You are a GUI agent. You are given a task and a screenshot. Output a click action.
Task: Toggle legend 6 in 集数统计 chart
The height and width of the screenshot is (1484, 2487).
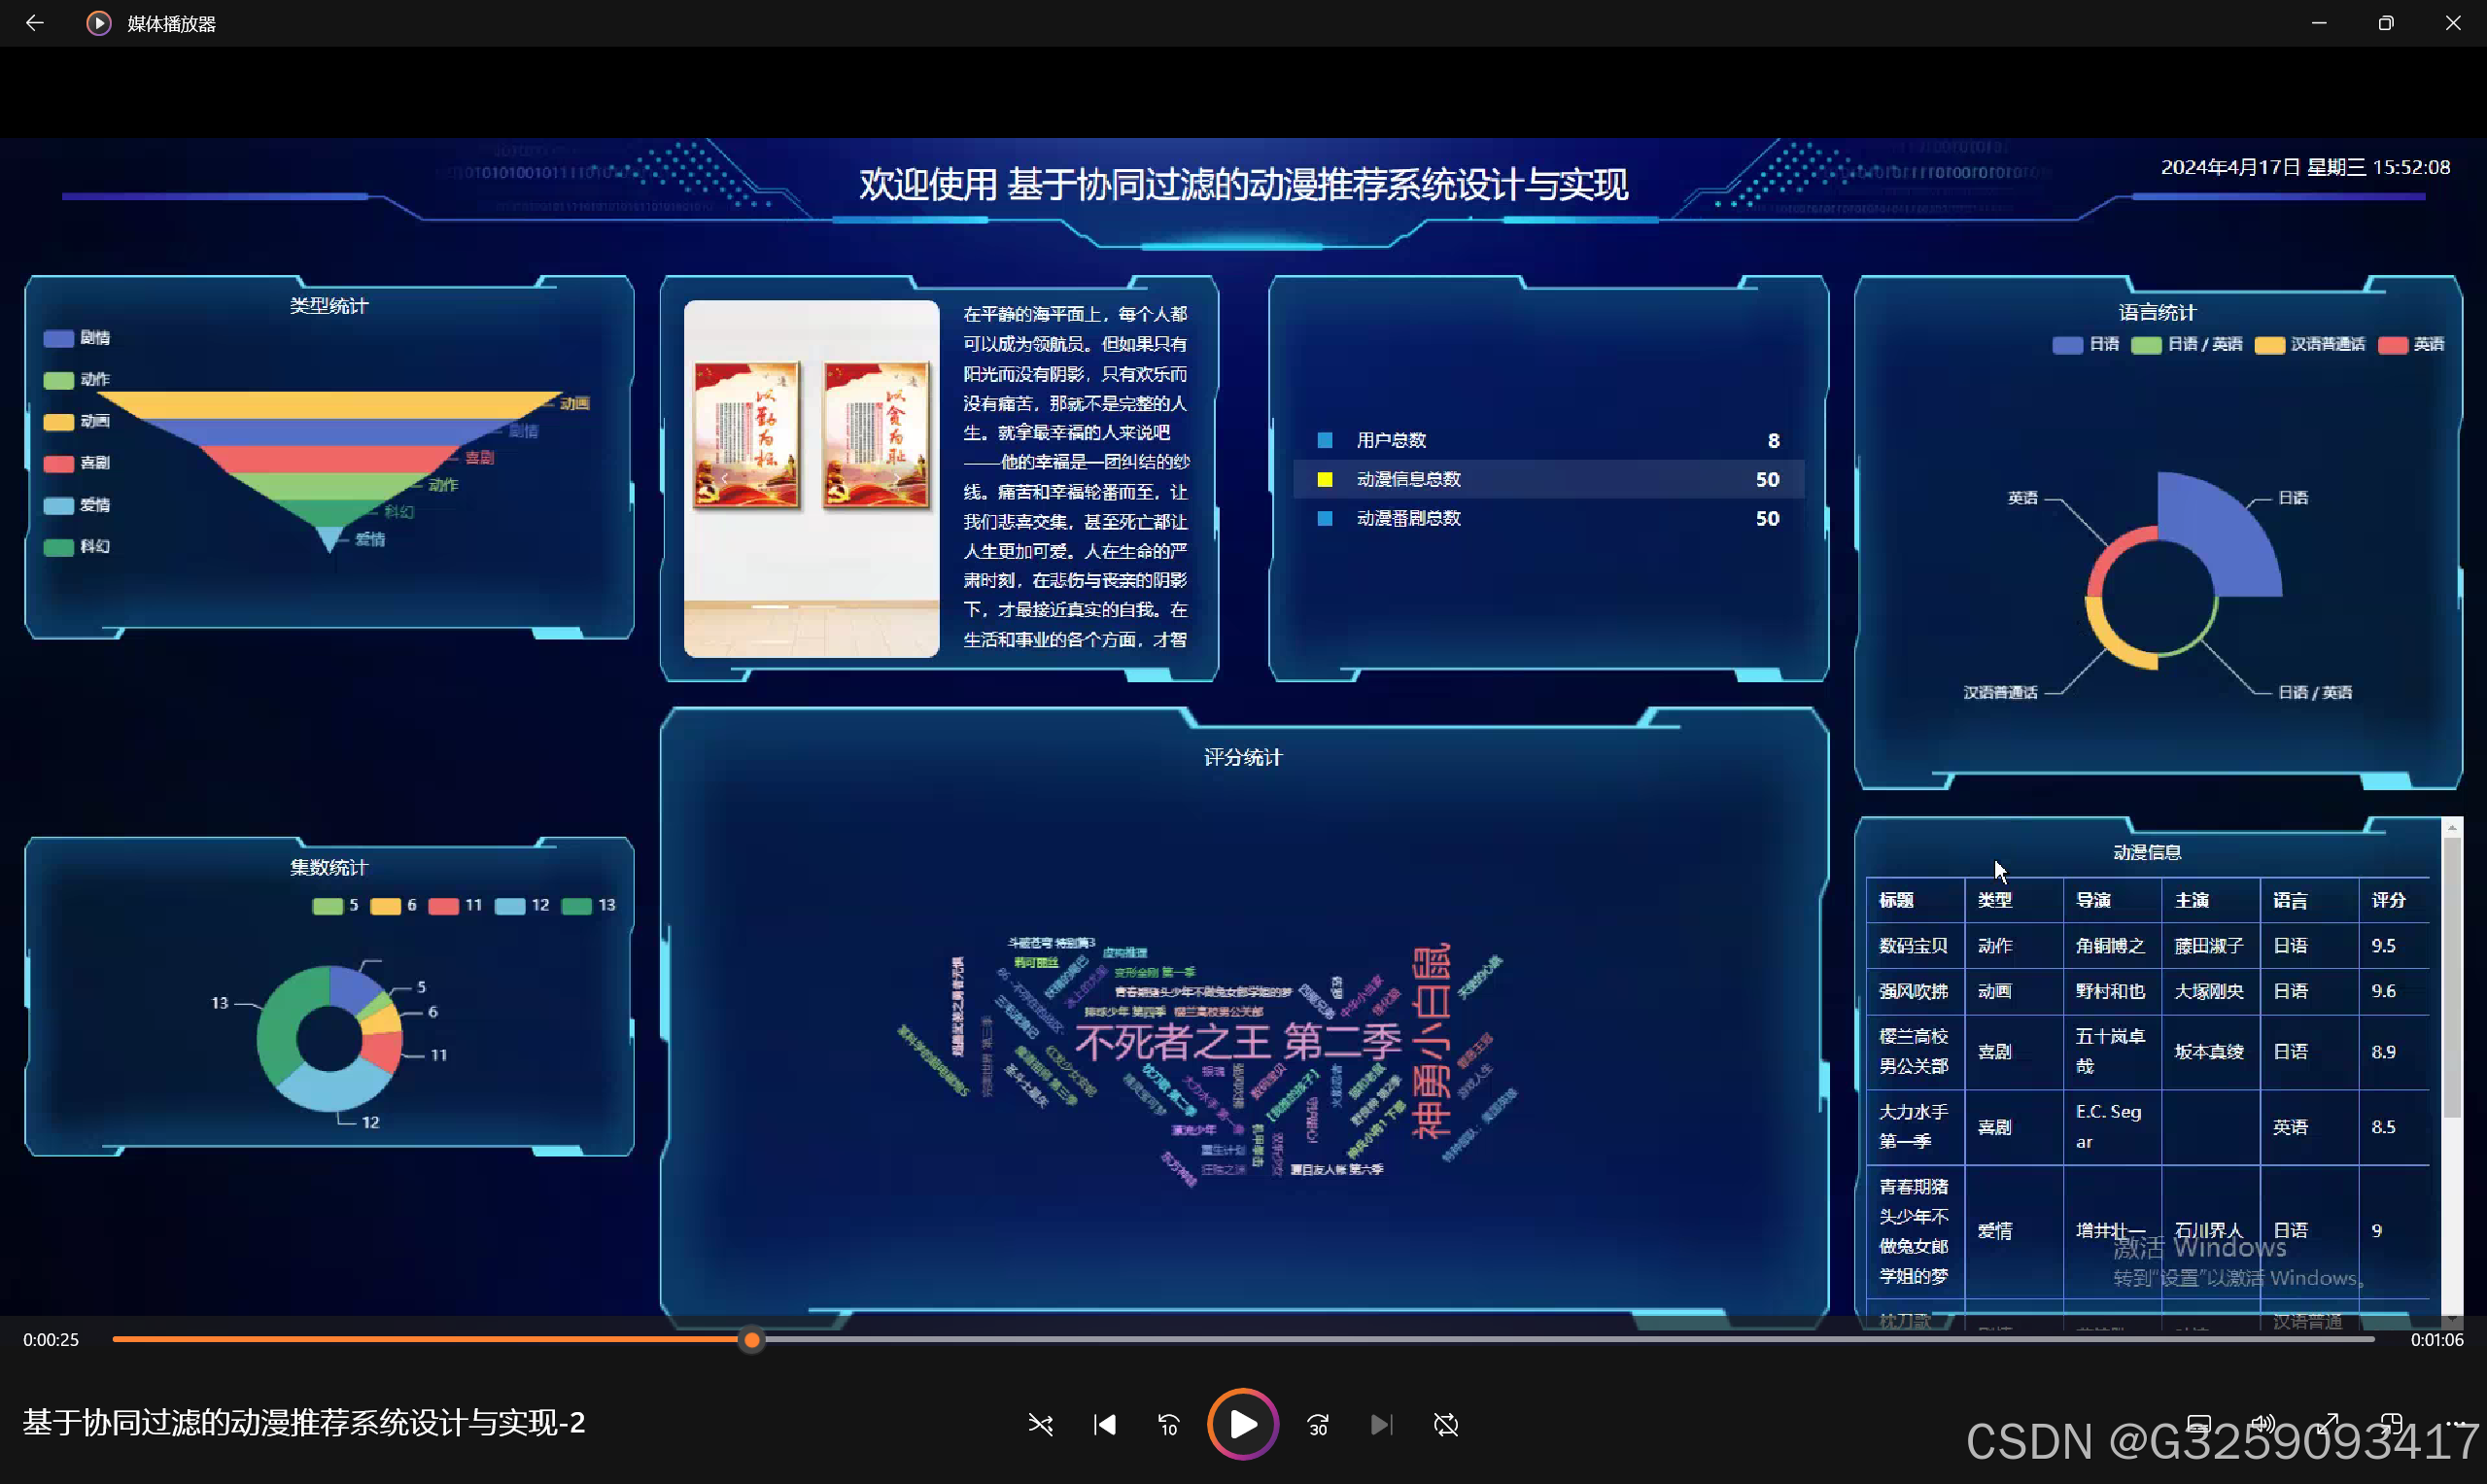(393, 905)
